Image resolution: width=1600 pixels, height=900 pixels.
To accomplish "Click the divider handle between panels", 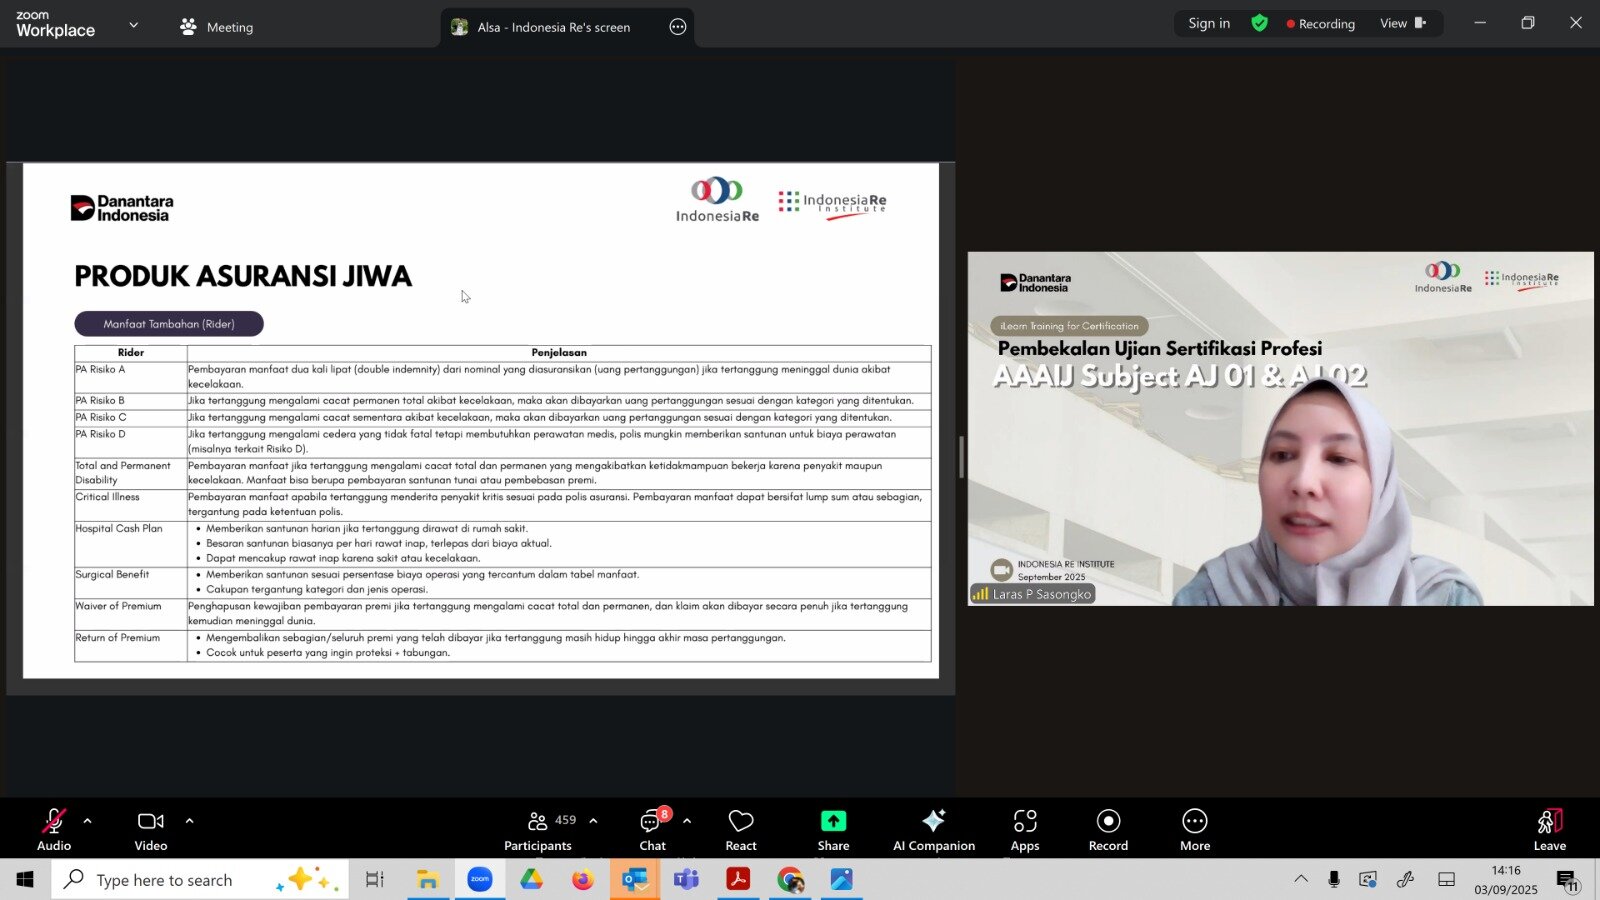I will (961, 457).
